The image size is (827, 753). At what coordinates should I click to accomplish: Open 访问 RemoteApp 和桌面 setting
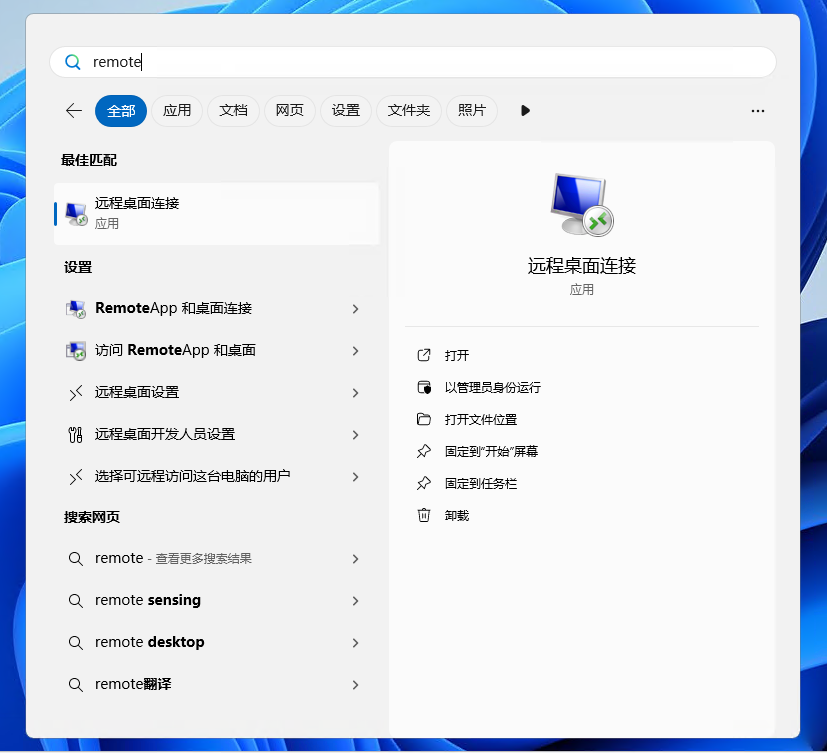click(x=176, y=351)
